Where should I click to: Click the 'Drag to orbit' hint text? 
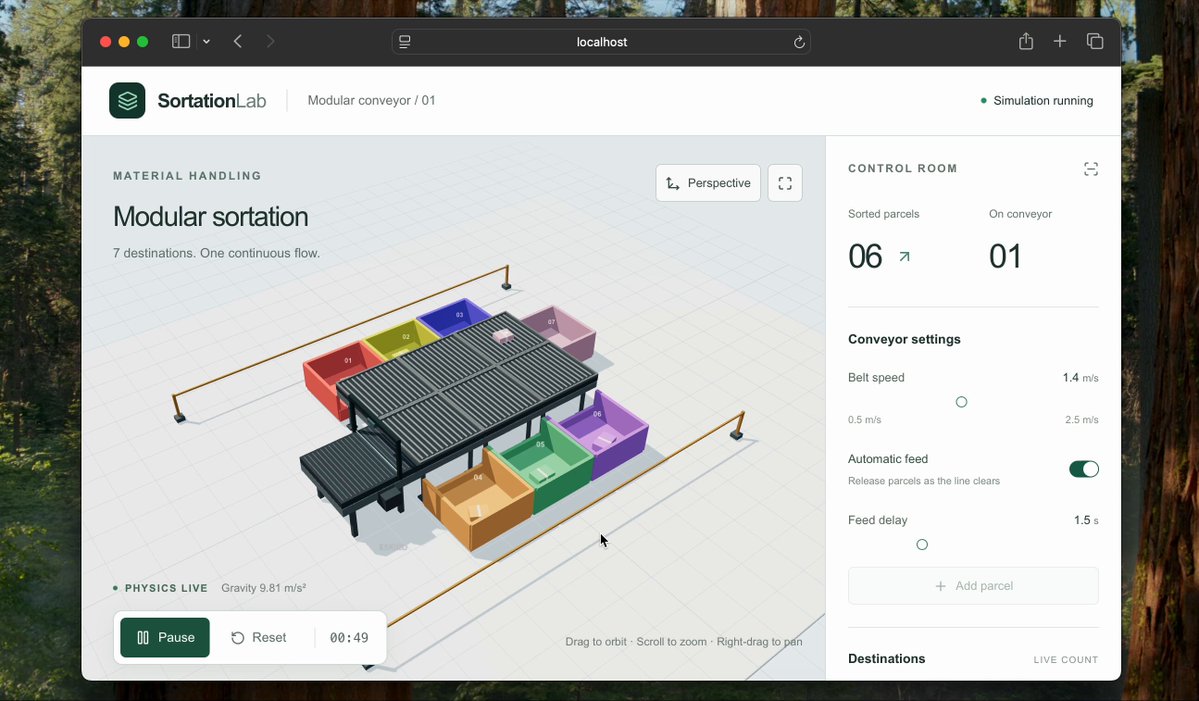596,641
